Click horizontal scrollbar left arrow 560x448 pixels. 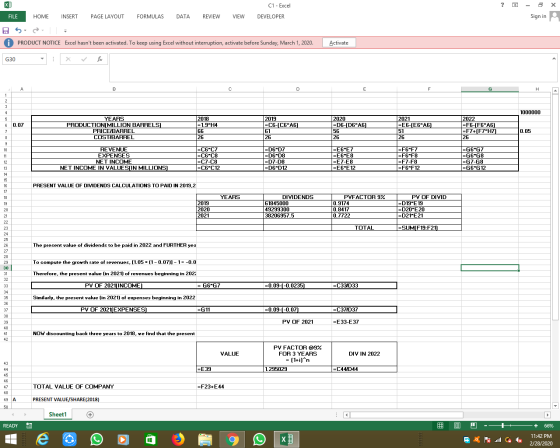pos(346,415)
